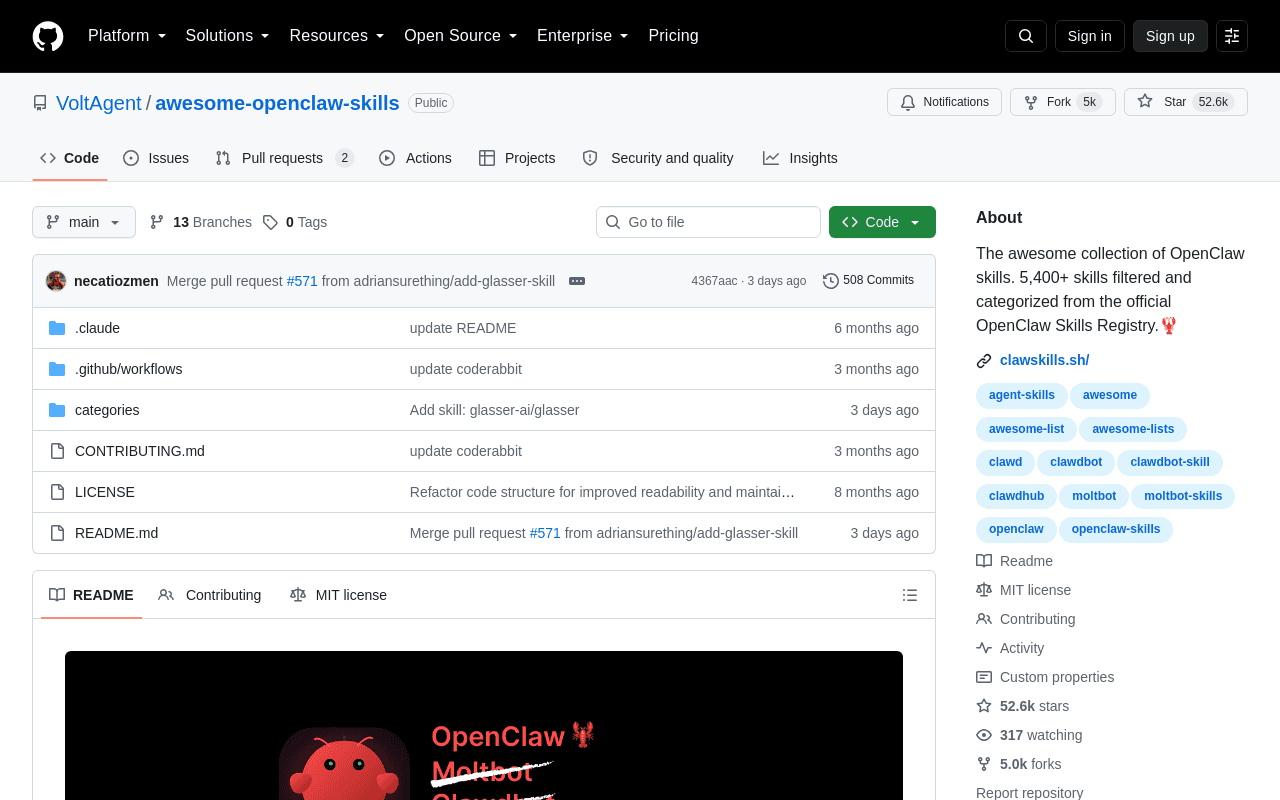The height and width of the screenshot is (800, 1280).
Task: Visit the clawskills.sh website link
Action: (1044, 361)
